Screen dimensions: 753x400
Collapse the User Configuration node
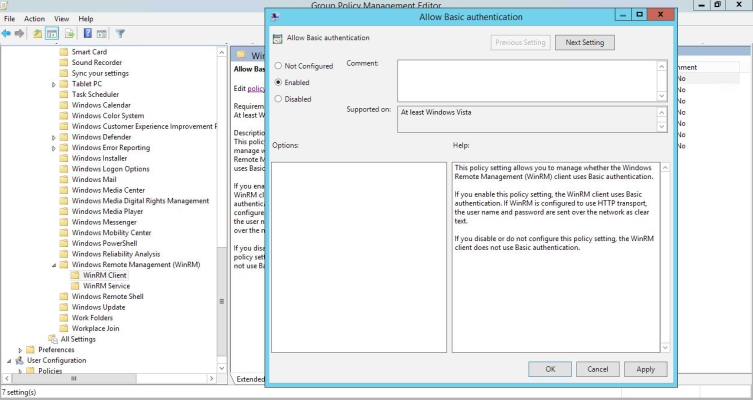point(9,361)
